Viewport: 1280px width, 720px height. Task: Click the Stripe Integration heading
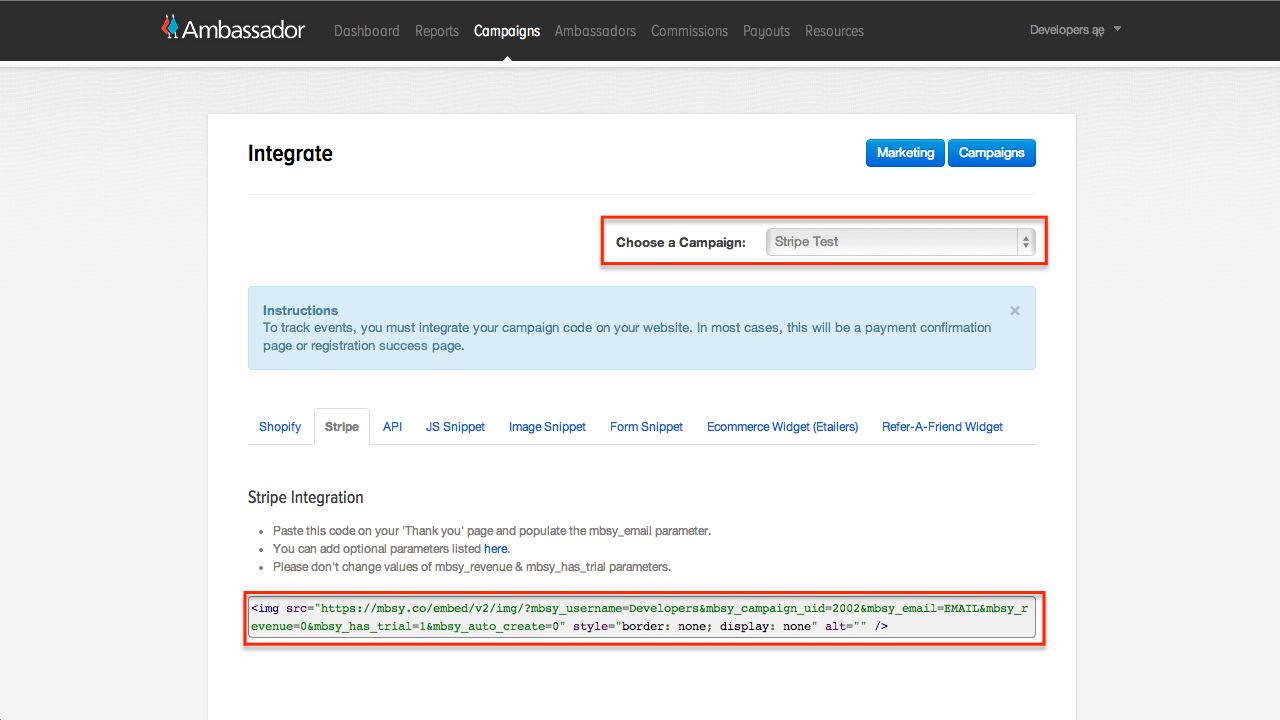[306, 498]
